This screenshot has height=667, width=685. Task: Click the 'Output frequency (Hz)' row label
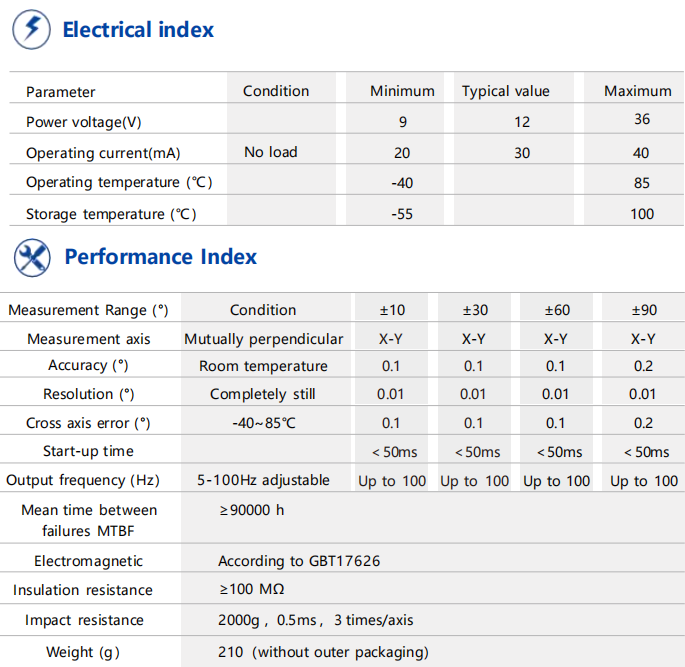tap(83, 480)
